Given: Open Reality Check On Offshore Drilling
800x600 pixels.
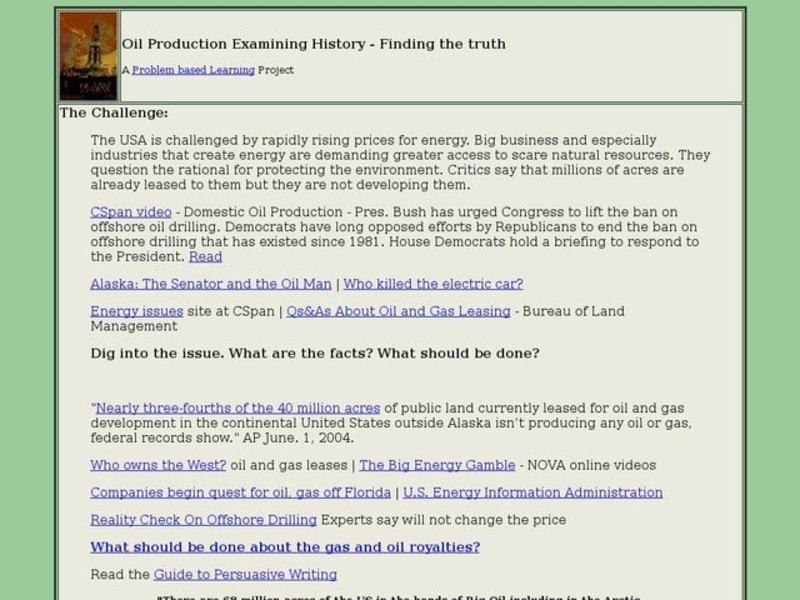Looking at the screenshot, I should tap(201, 519).
